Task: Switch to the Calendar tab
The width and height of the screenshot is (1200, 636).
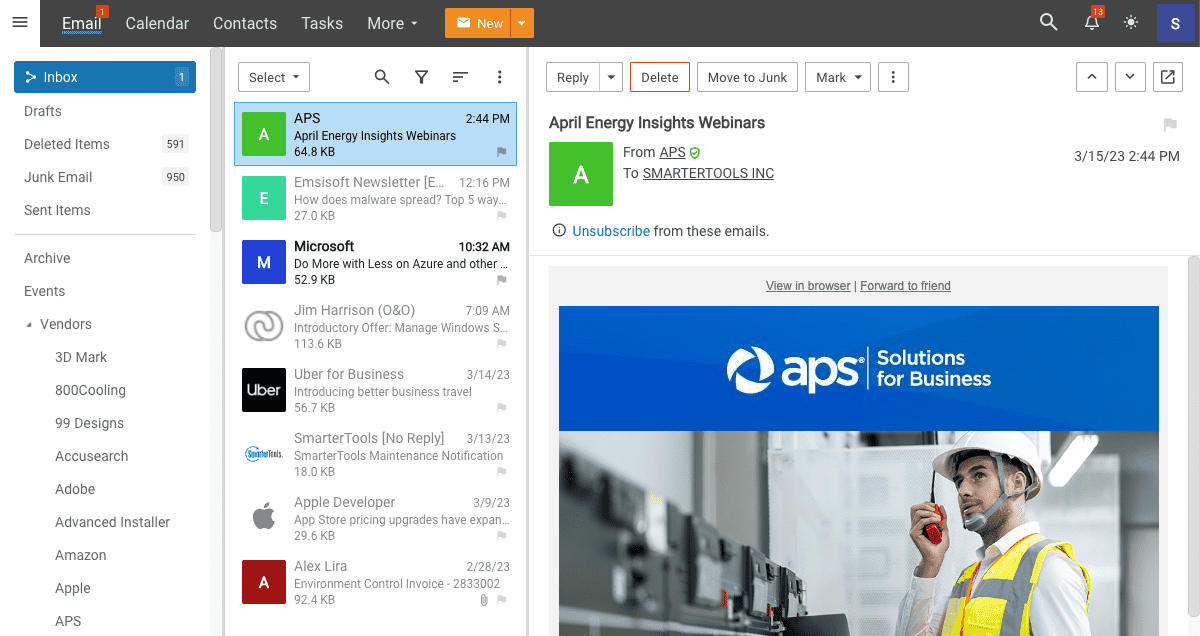Action: (157, 23)
